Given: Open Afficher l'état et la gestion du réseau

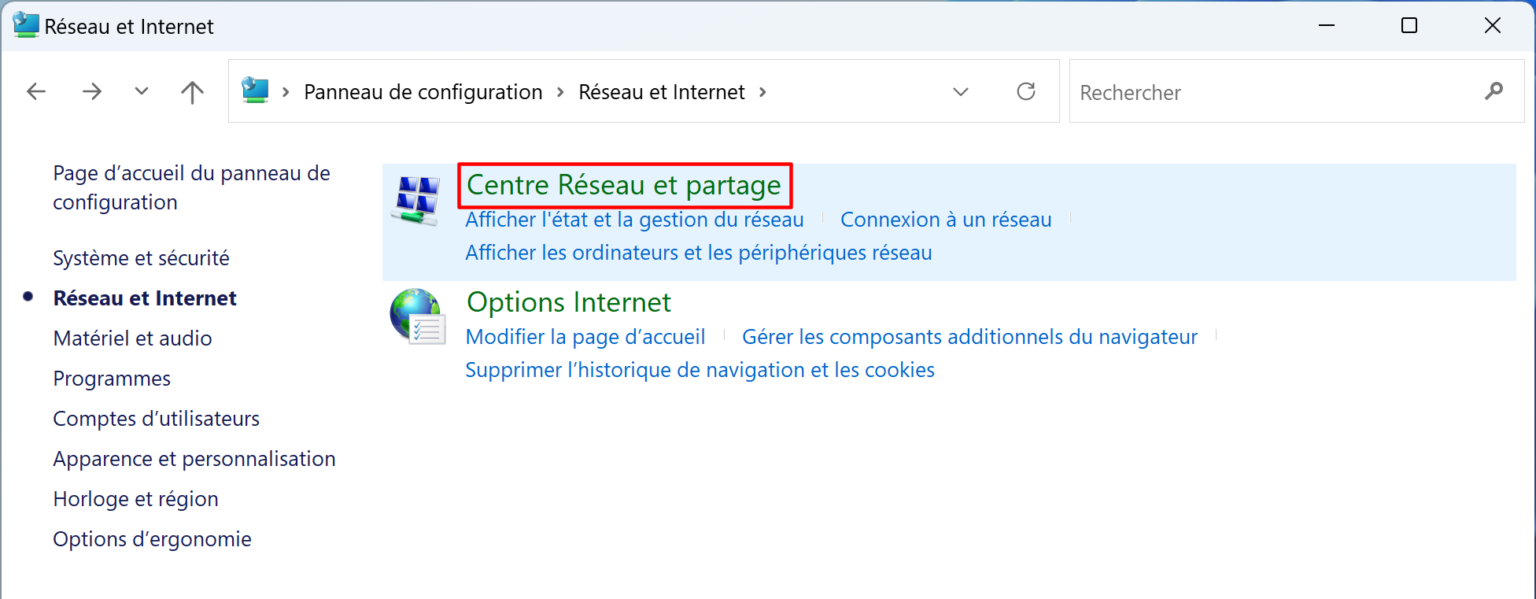Looking at the screenshot, I should [x=634, y=219].
